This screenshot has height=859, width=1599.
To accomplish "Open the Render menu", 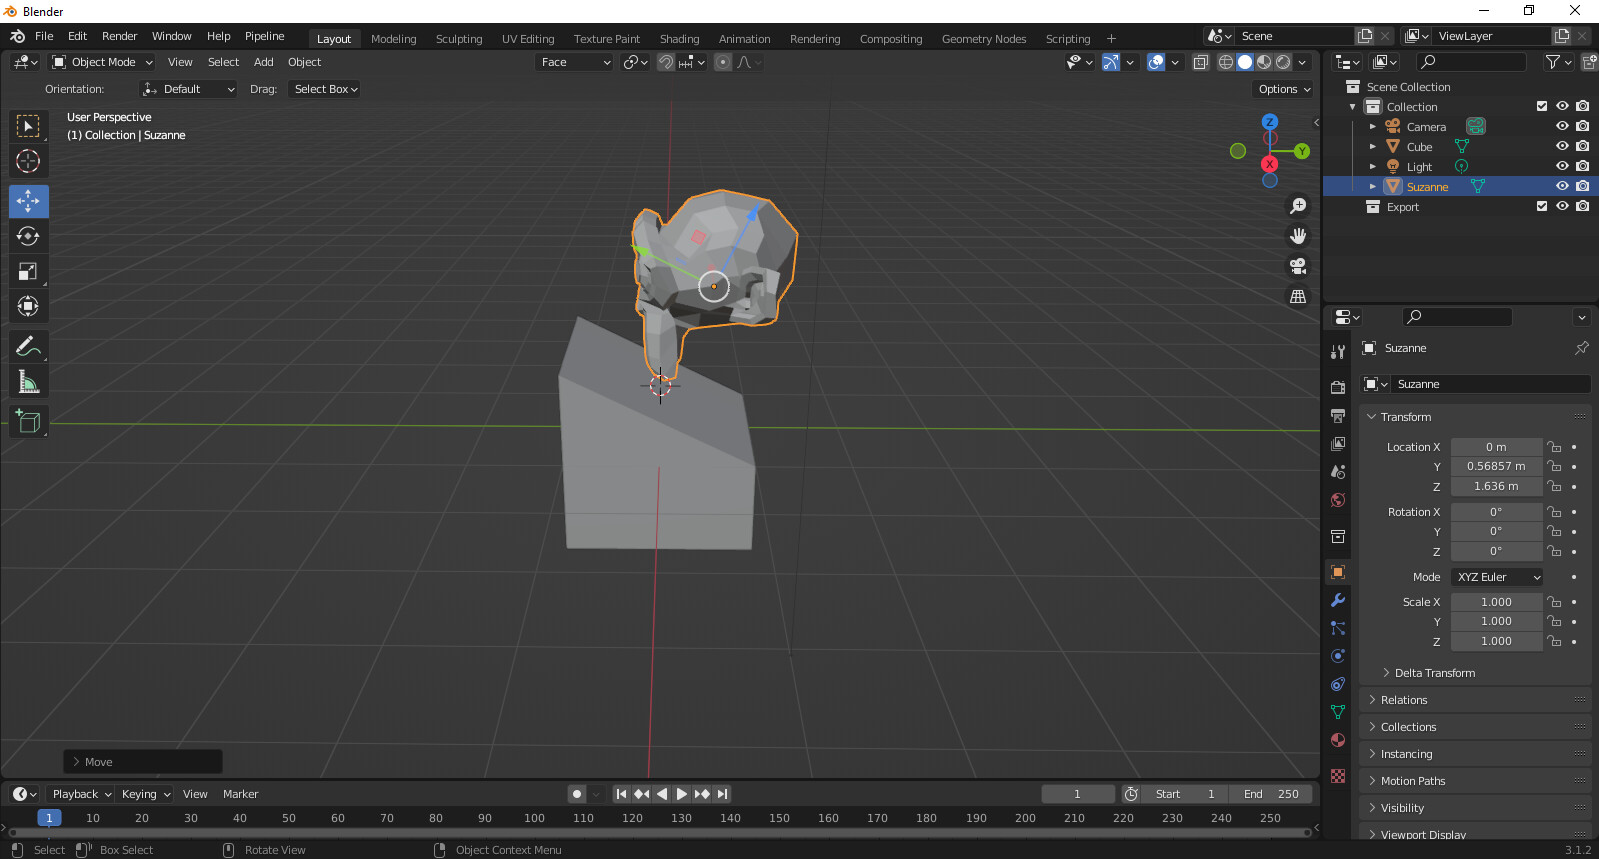I will pyautogui.click(x=119, y=36).
